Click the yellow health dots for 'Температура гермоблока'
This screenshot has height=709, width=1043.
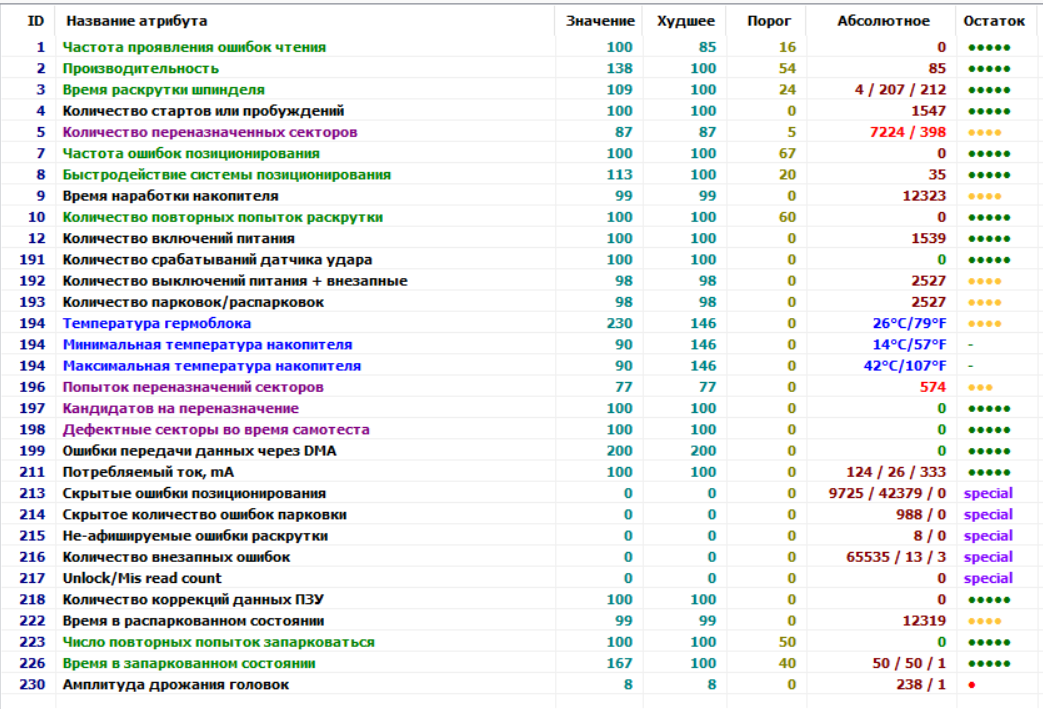pos(984,324)
